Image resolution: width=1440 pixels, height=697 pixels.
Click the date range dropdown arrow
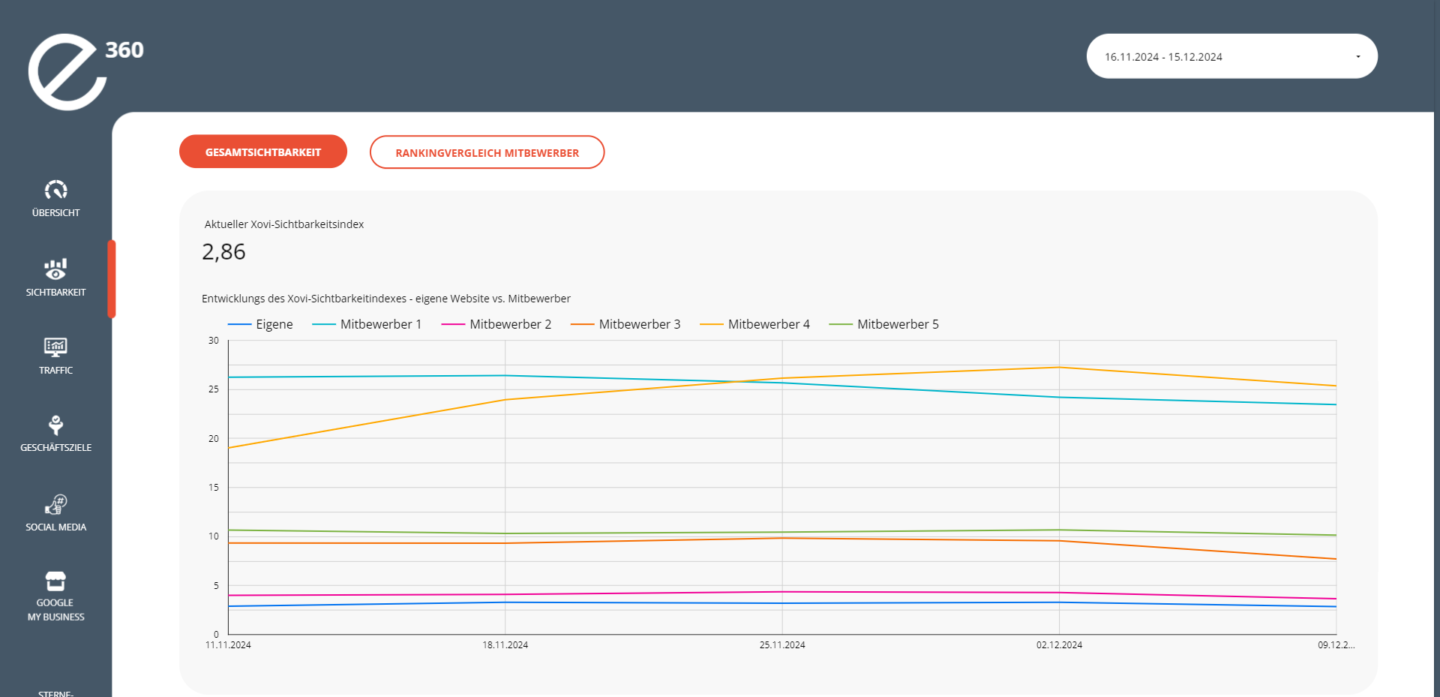[x=1358, y=57]
